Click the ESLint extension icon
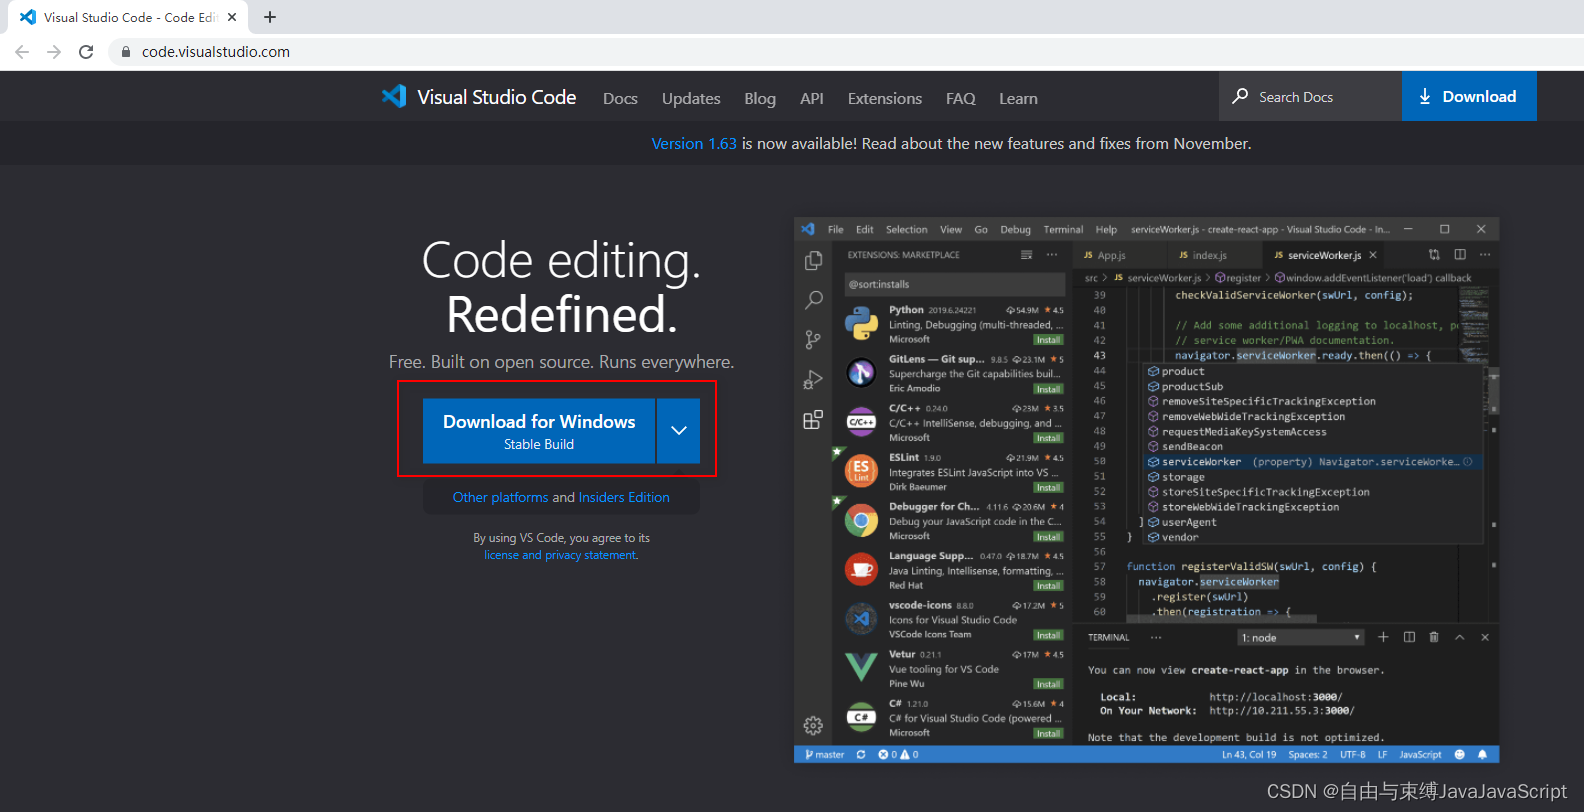The width and height of the screenshot is (1584, 812). [861, 471]
